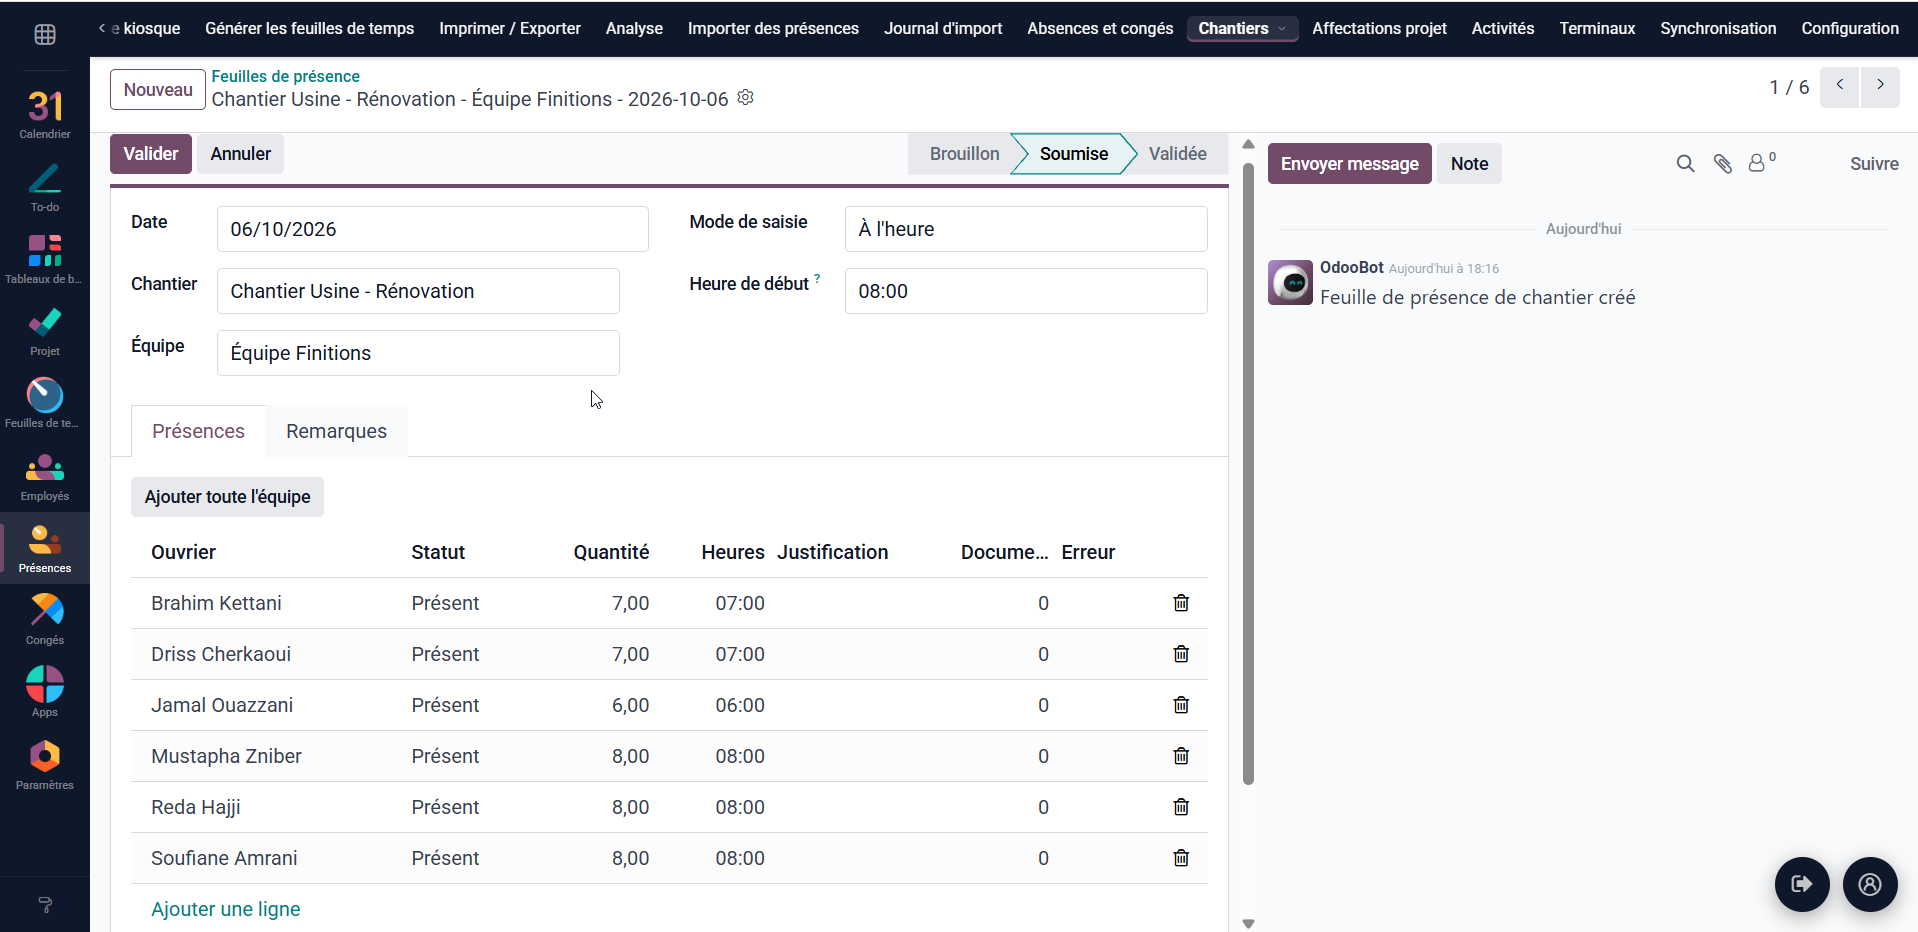Attach a file via paperclip icon
This screenshot has width=1918, height=932.
click(1722, 164)
